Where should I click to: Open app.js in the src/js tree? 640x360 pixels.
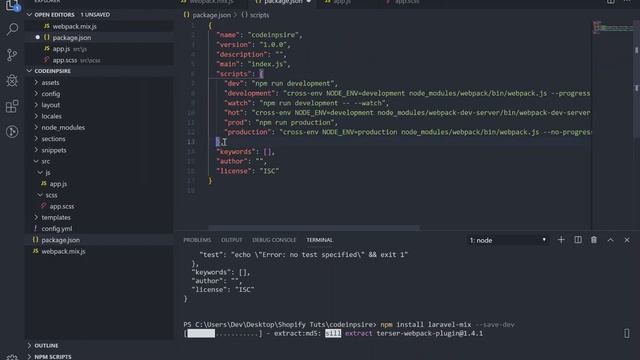pos(98,184)
